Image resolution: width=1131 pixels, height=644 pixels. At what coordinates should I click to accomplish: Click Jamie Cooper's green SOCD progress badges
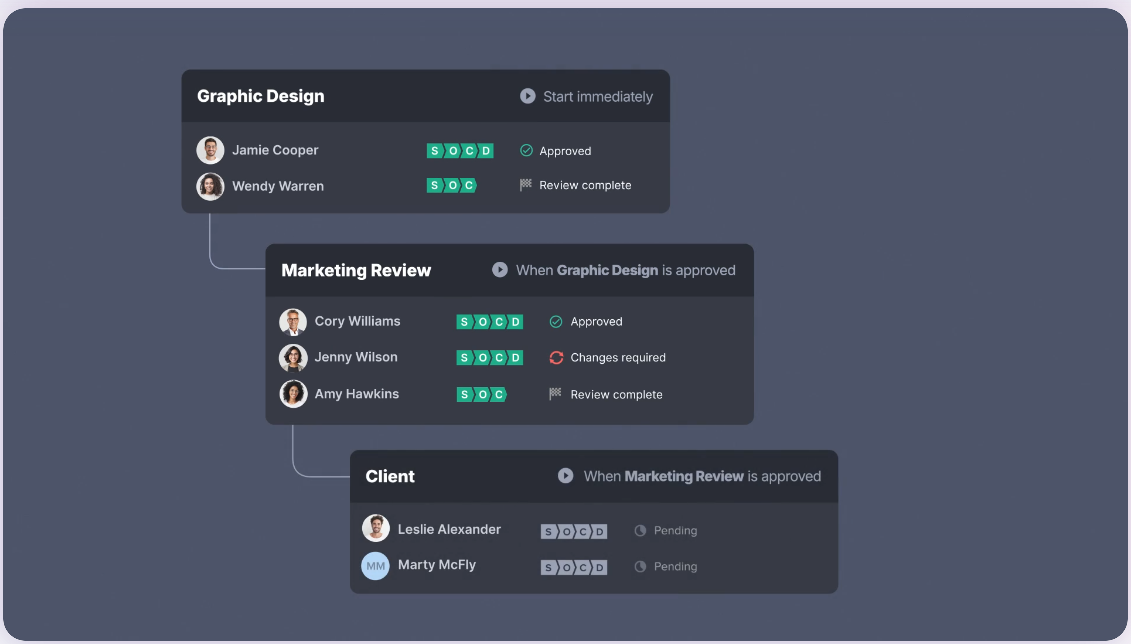(460, 151)
